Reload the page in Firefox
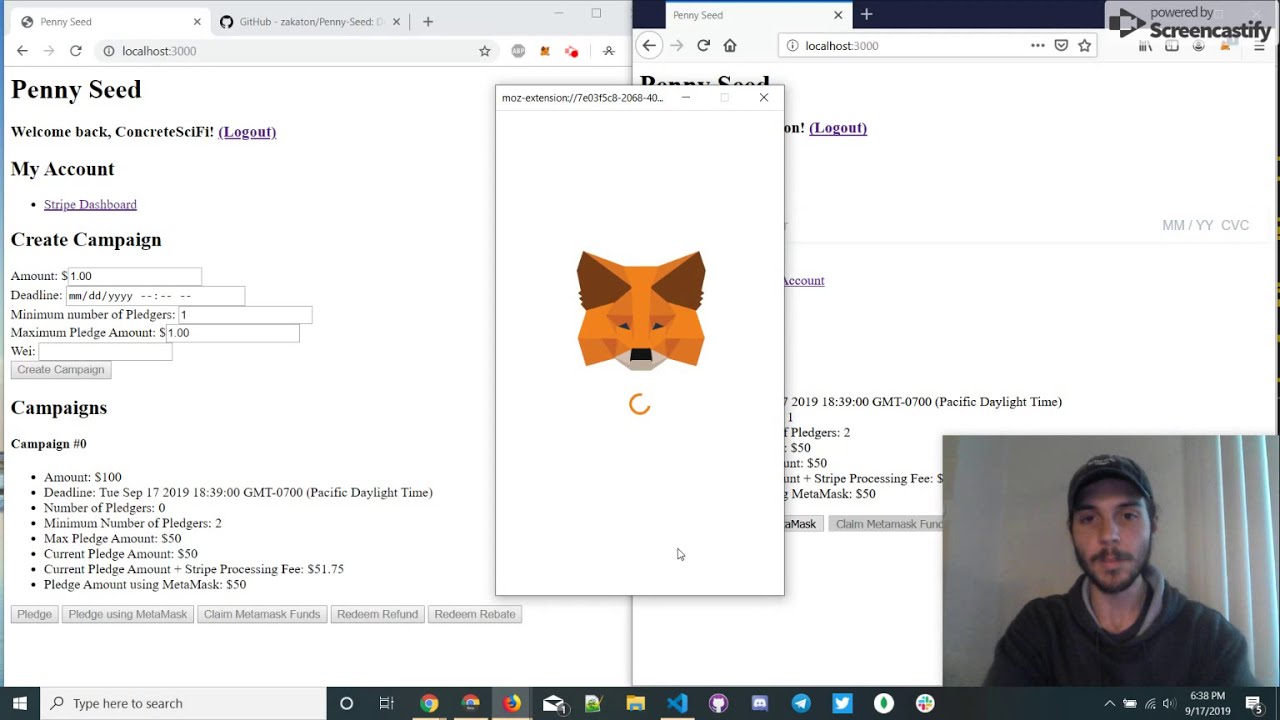The image size is (1280, 720). point(703,45)
